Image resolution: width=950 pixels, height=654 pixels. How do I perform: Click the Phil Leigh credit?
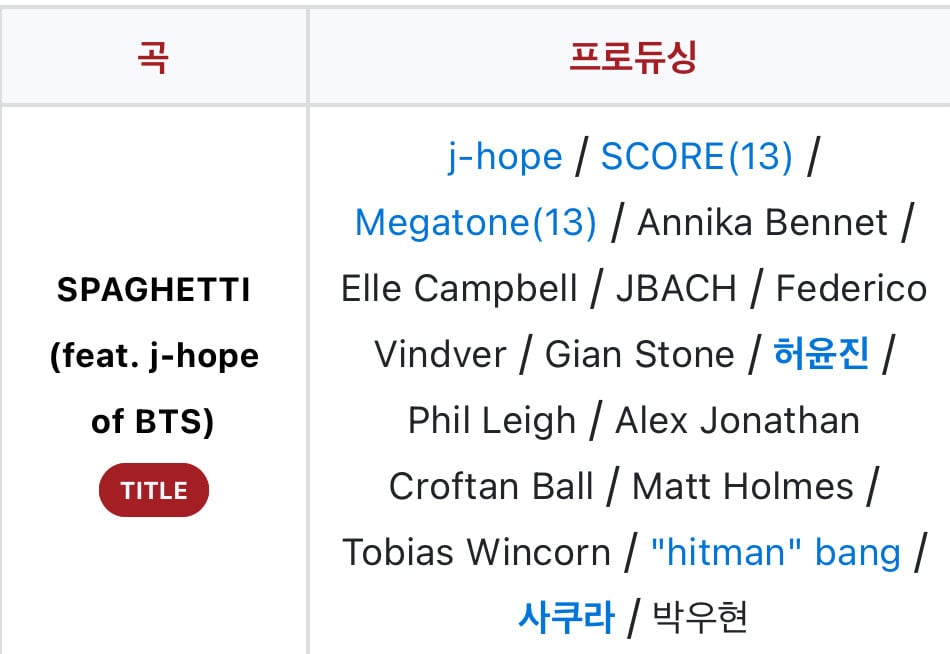tap(491, 420)
